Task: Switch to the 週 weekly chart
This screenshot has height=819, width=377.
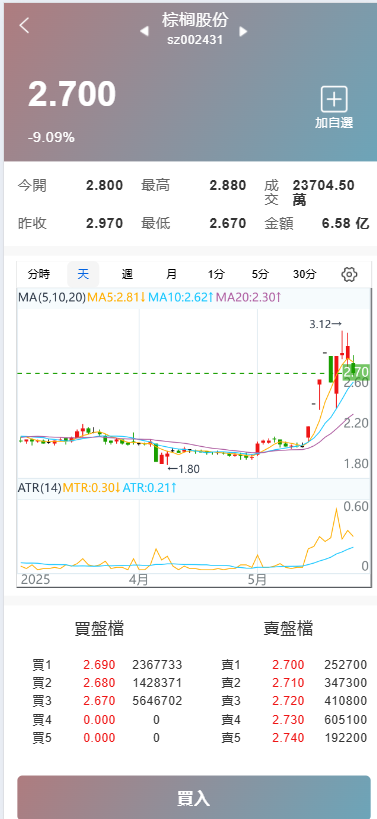Action: (127, 274)
